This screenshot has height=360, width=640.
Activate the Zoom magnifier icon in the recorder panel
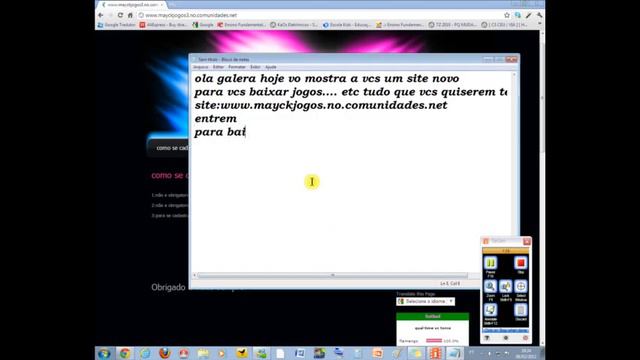click(490, 287)
